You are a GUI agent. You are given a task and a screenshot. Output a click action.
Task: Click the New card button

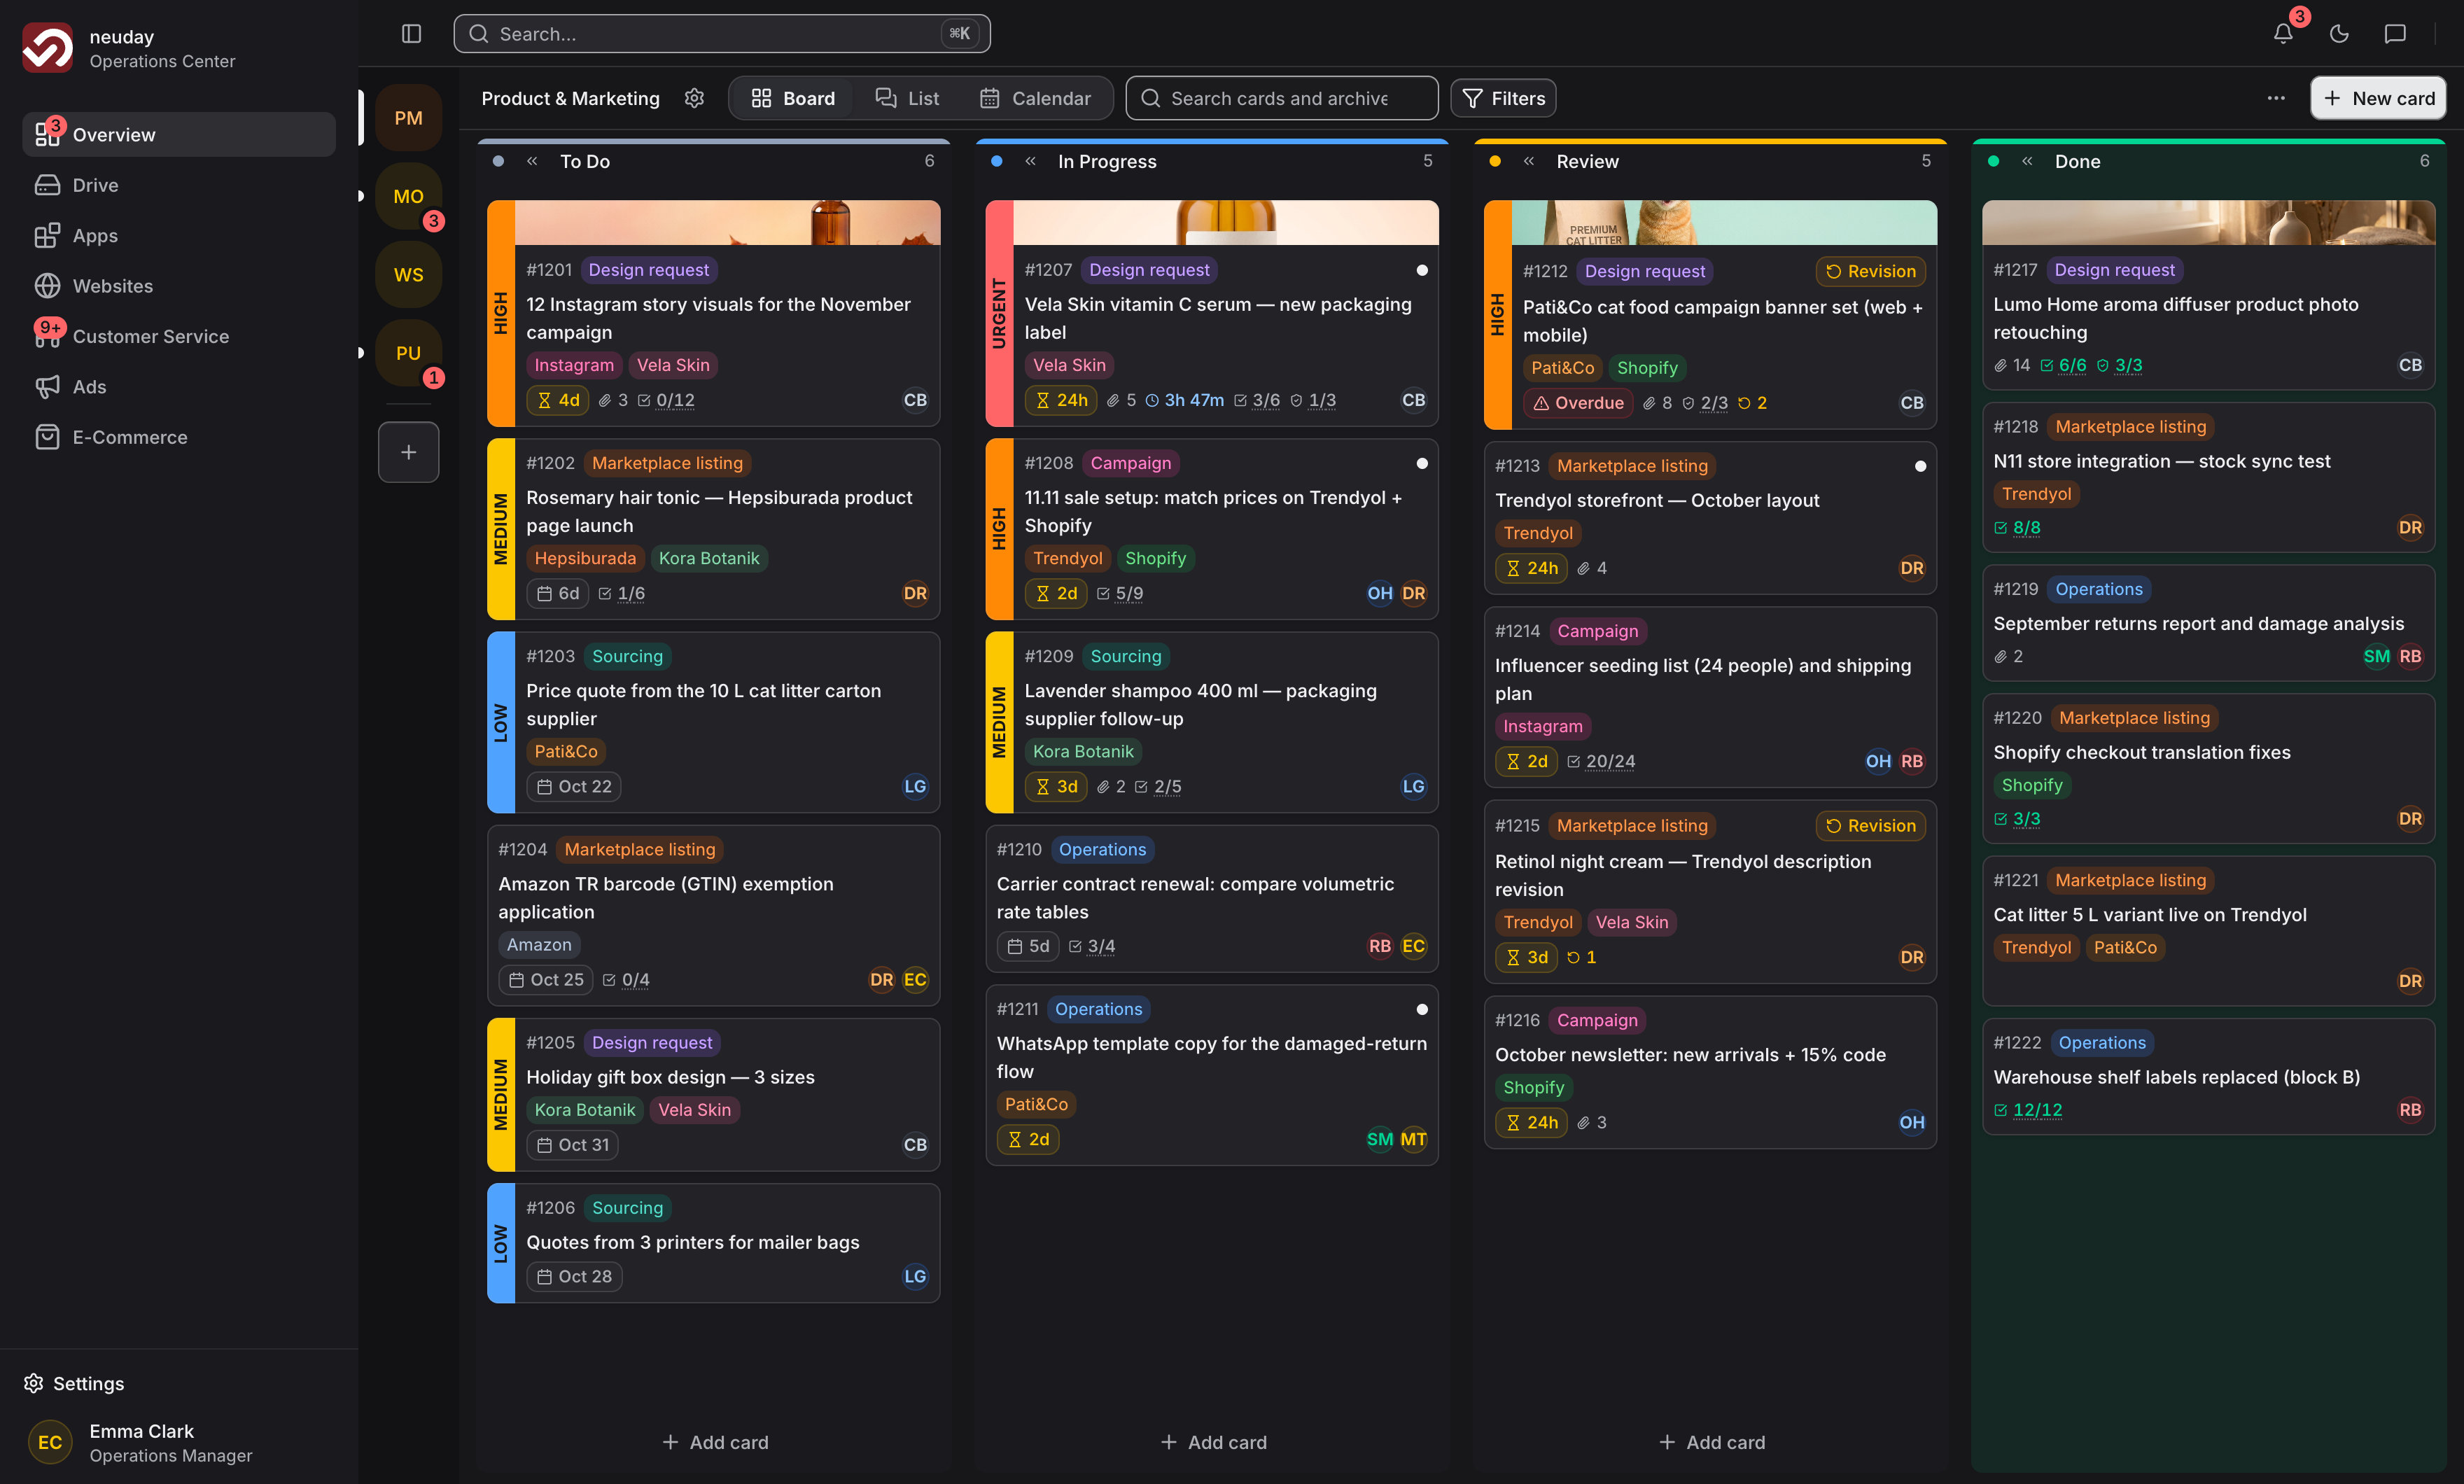point(2378,98)
